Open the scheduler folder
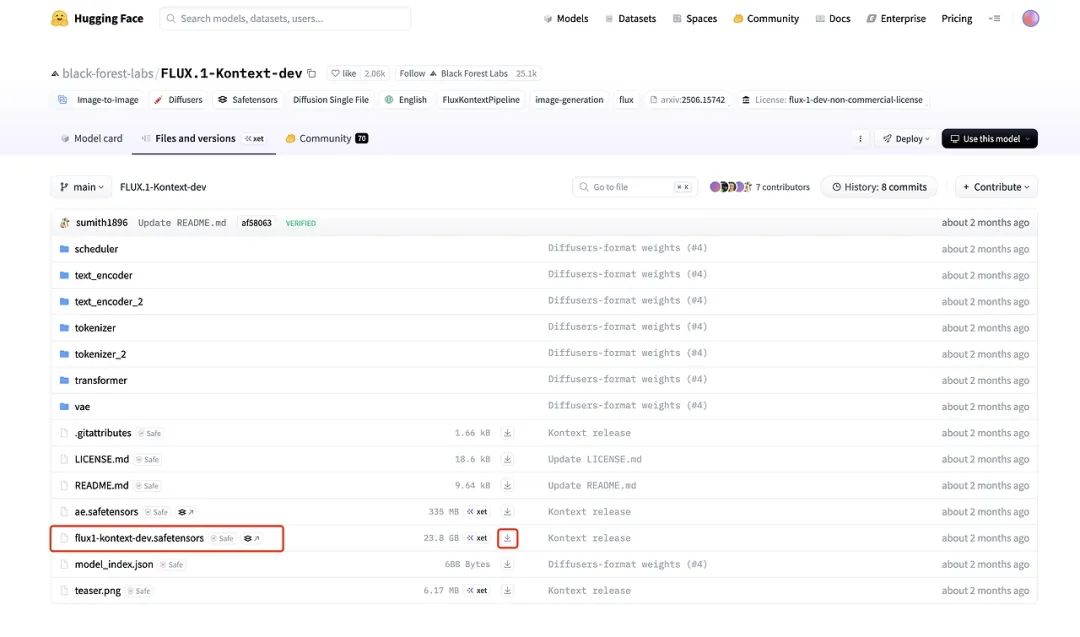Screen dimensions: 1080x637 click(96, 249)
